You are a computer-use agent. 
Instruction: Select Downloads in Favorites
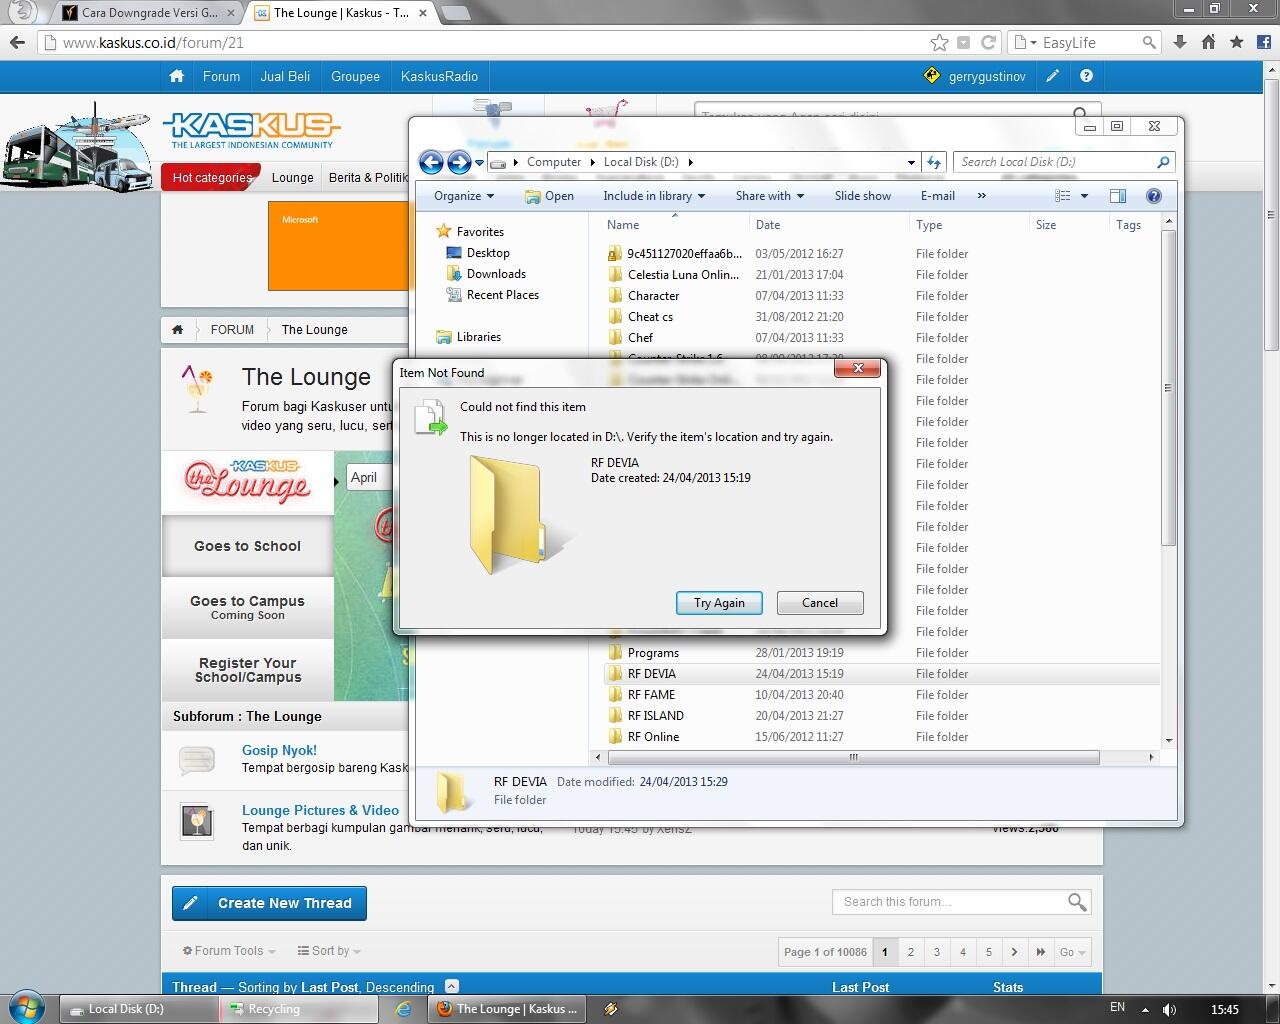point(496,274)
